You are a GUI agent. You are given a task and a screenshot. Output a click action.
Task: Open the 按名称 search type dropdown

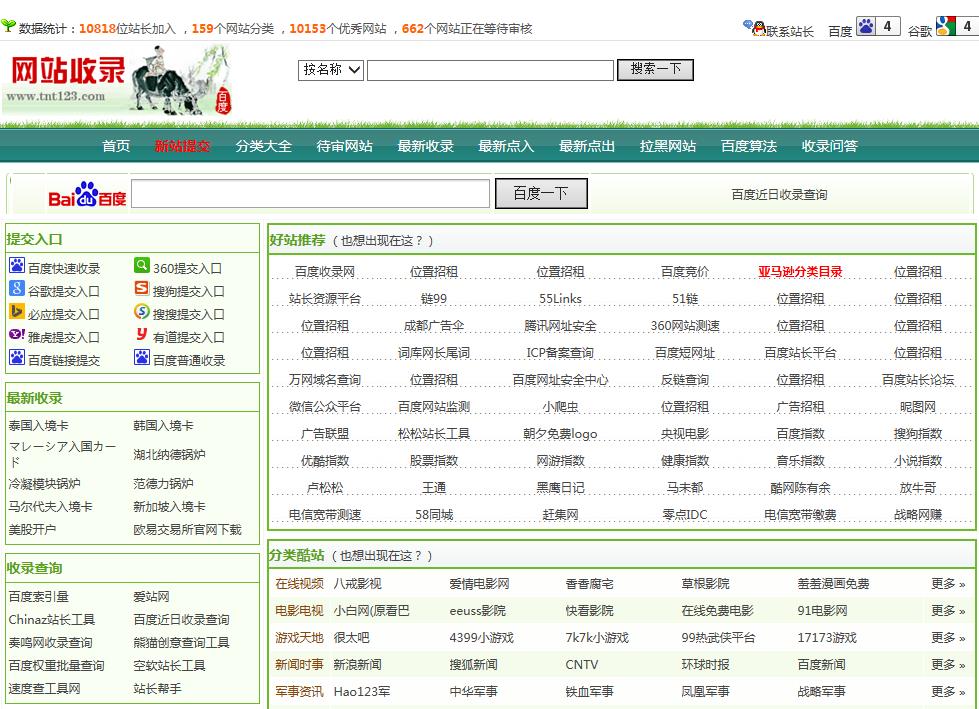330,70
